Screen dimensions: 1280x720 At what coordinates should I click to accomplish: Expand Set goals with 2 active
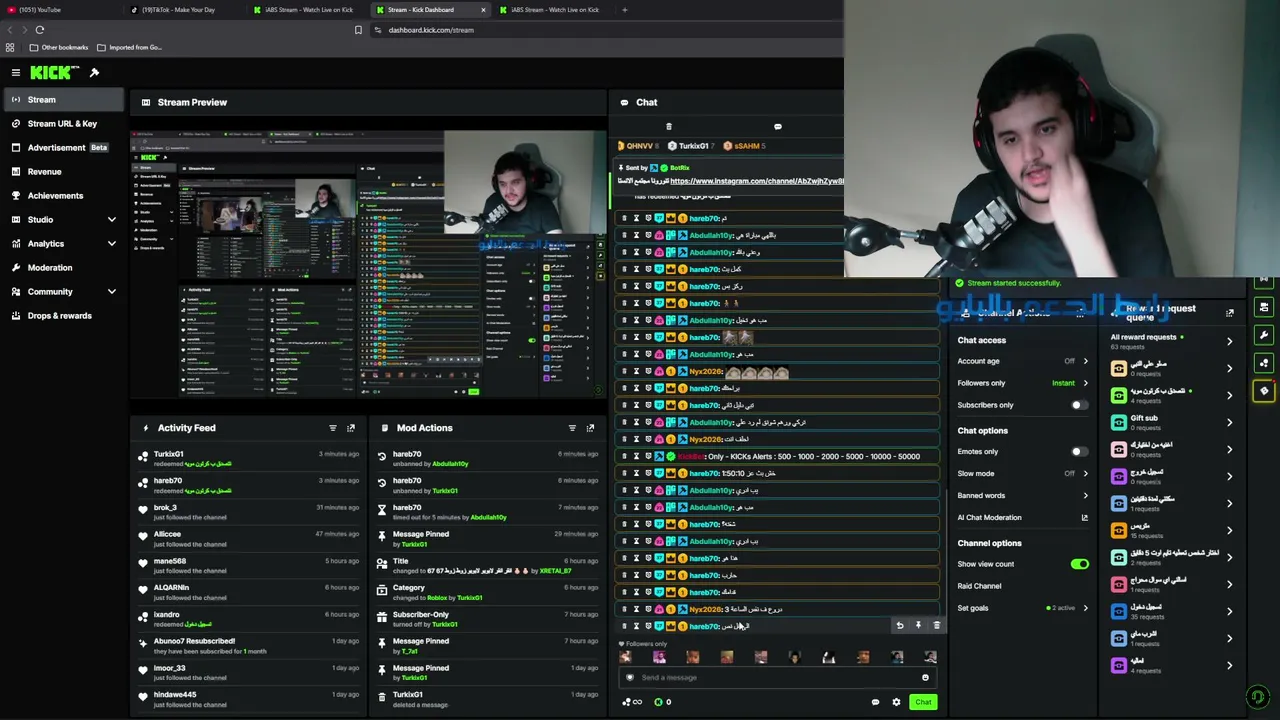click(1023, 608)
